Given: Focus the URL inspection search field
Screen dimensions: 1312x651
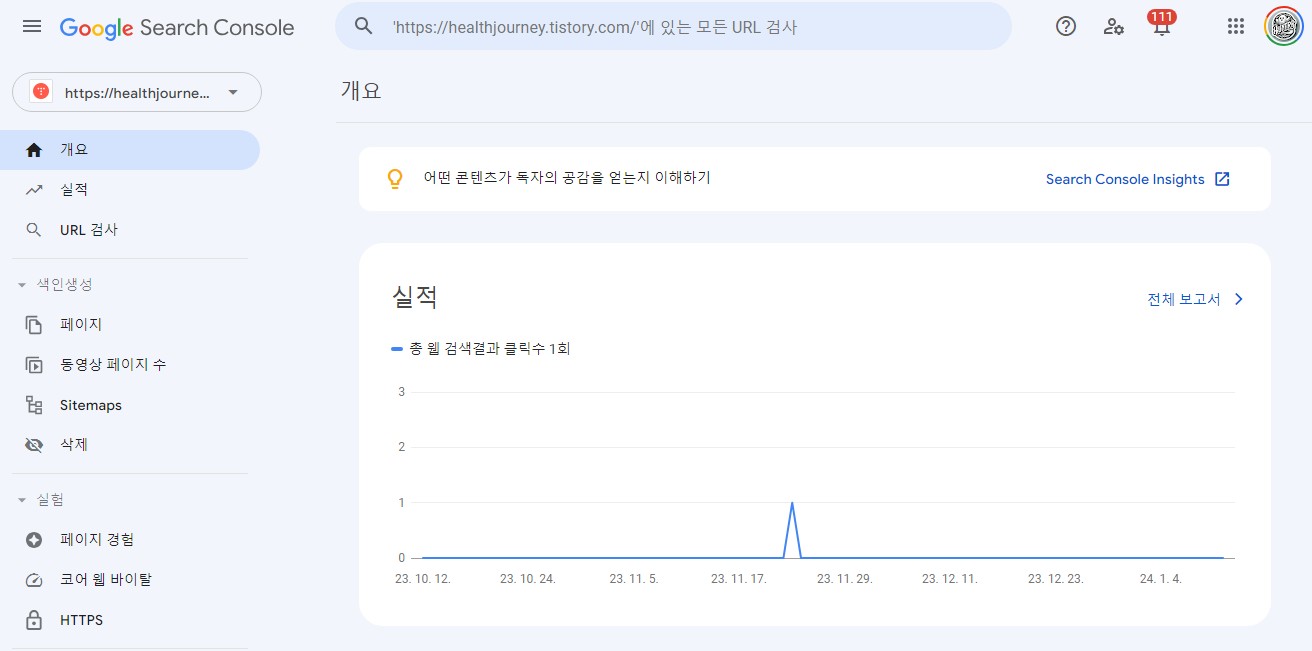Looking at the screenshot, I should tap(673, 27).
